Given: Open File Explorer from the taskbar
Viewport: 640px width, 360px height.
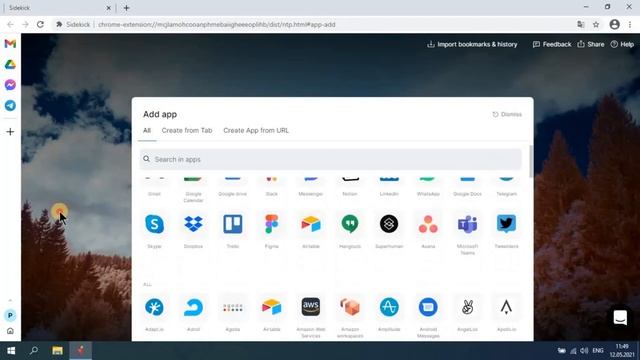Looking at the screenshot, I should 57,351.
